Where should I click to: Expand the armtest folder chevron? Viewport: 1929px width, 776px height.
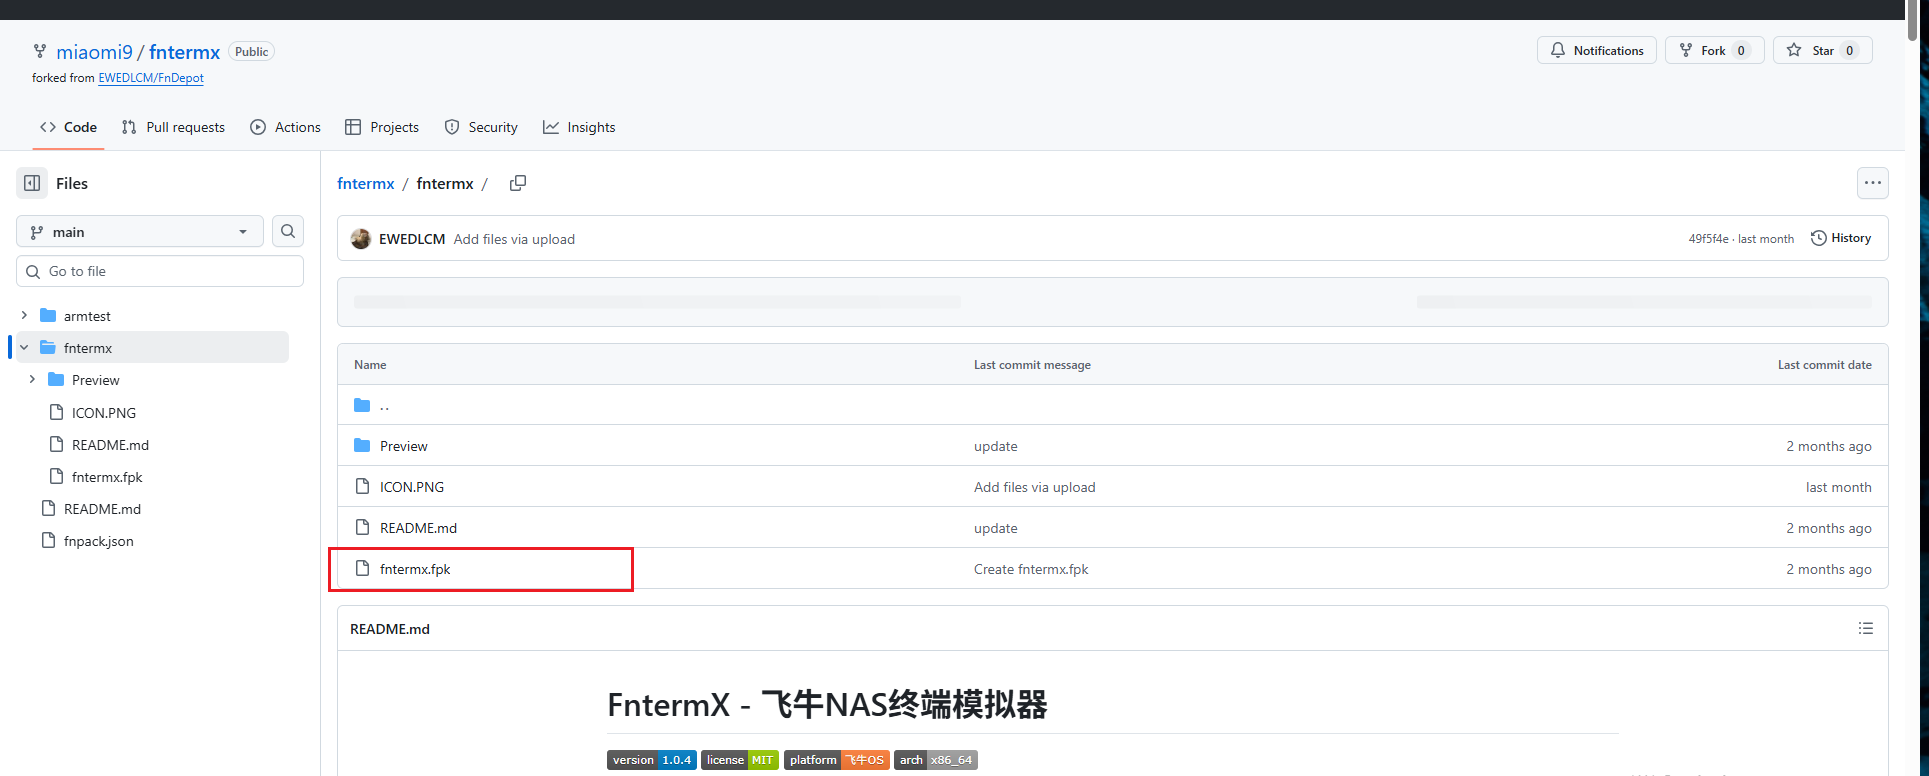(24, 315)
